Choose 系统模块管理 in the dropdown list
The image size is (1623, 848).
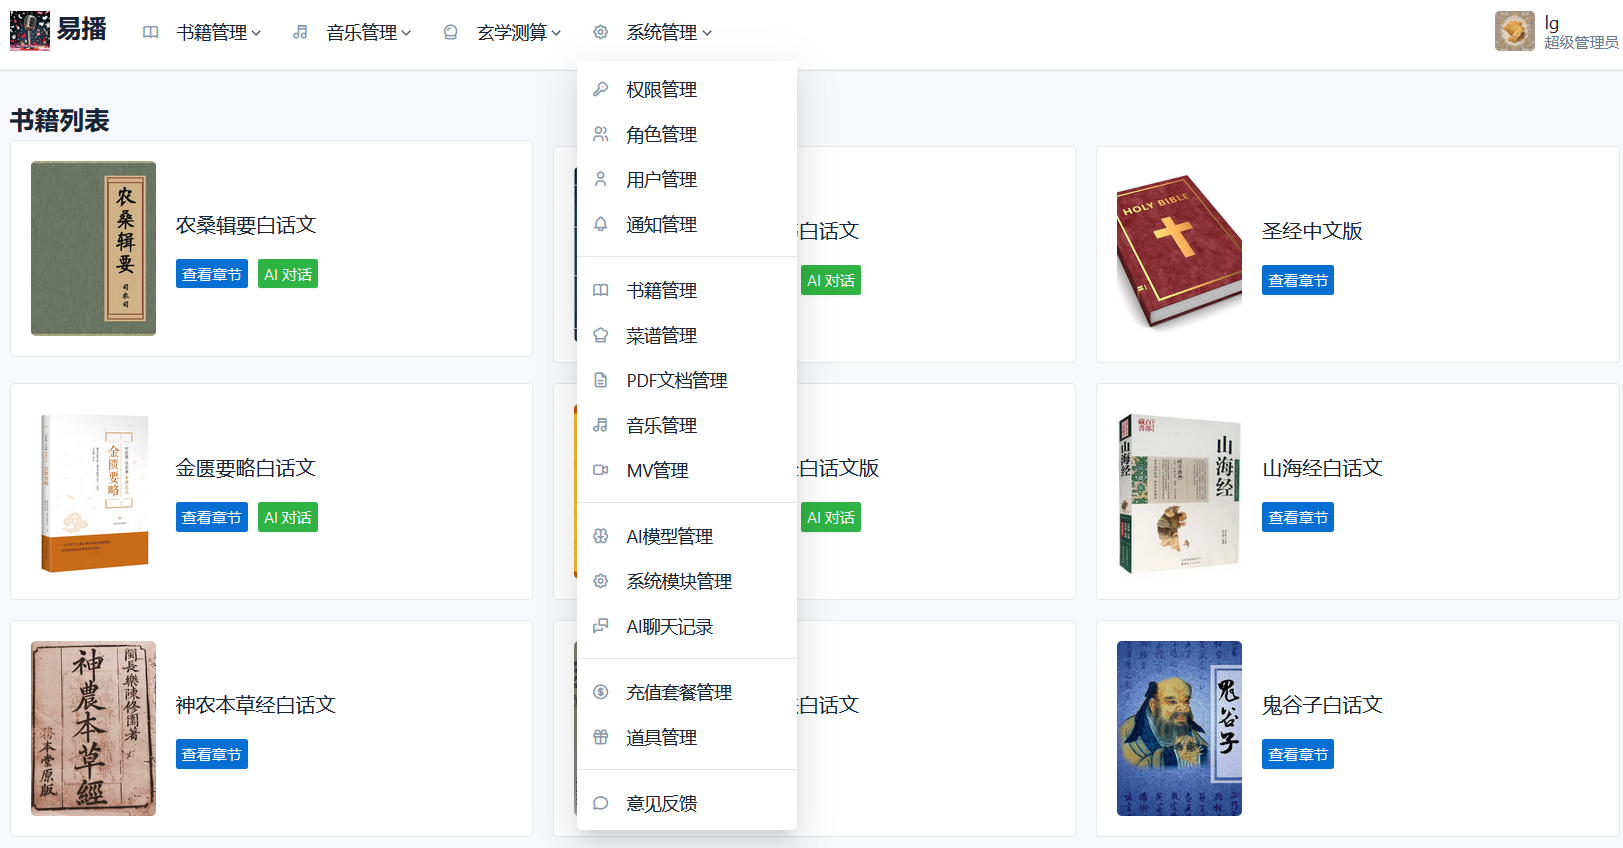678,581
